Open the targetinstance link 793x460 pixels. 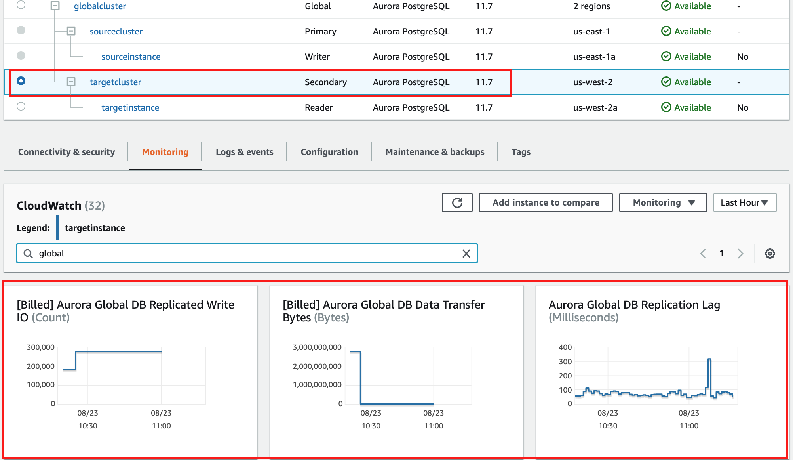130,108
